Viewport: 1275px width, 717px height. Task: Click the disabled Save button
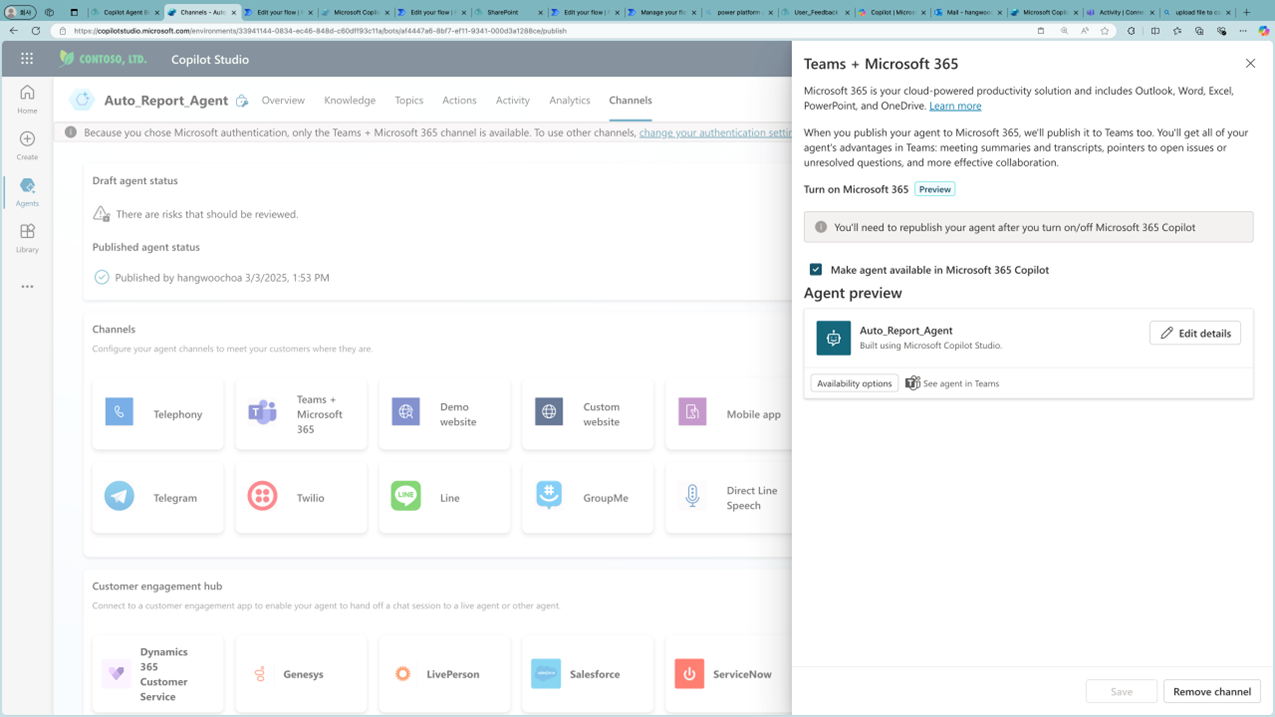click(x=1122, y=691)
